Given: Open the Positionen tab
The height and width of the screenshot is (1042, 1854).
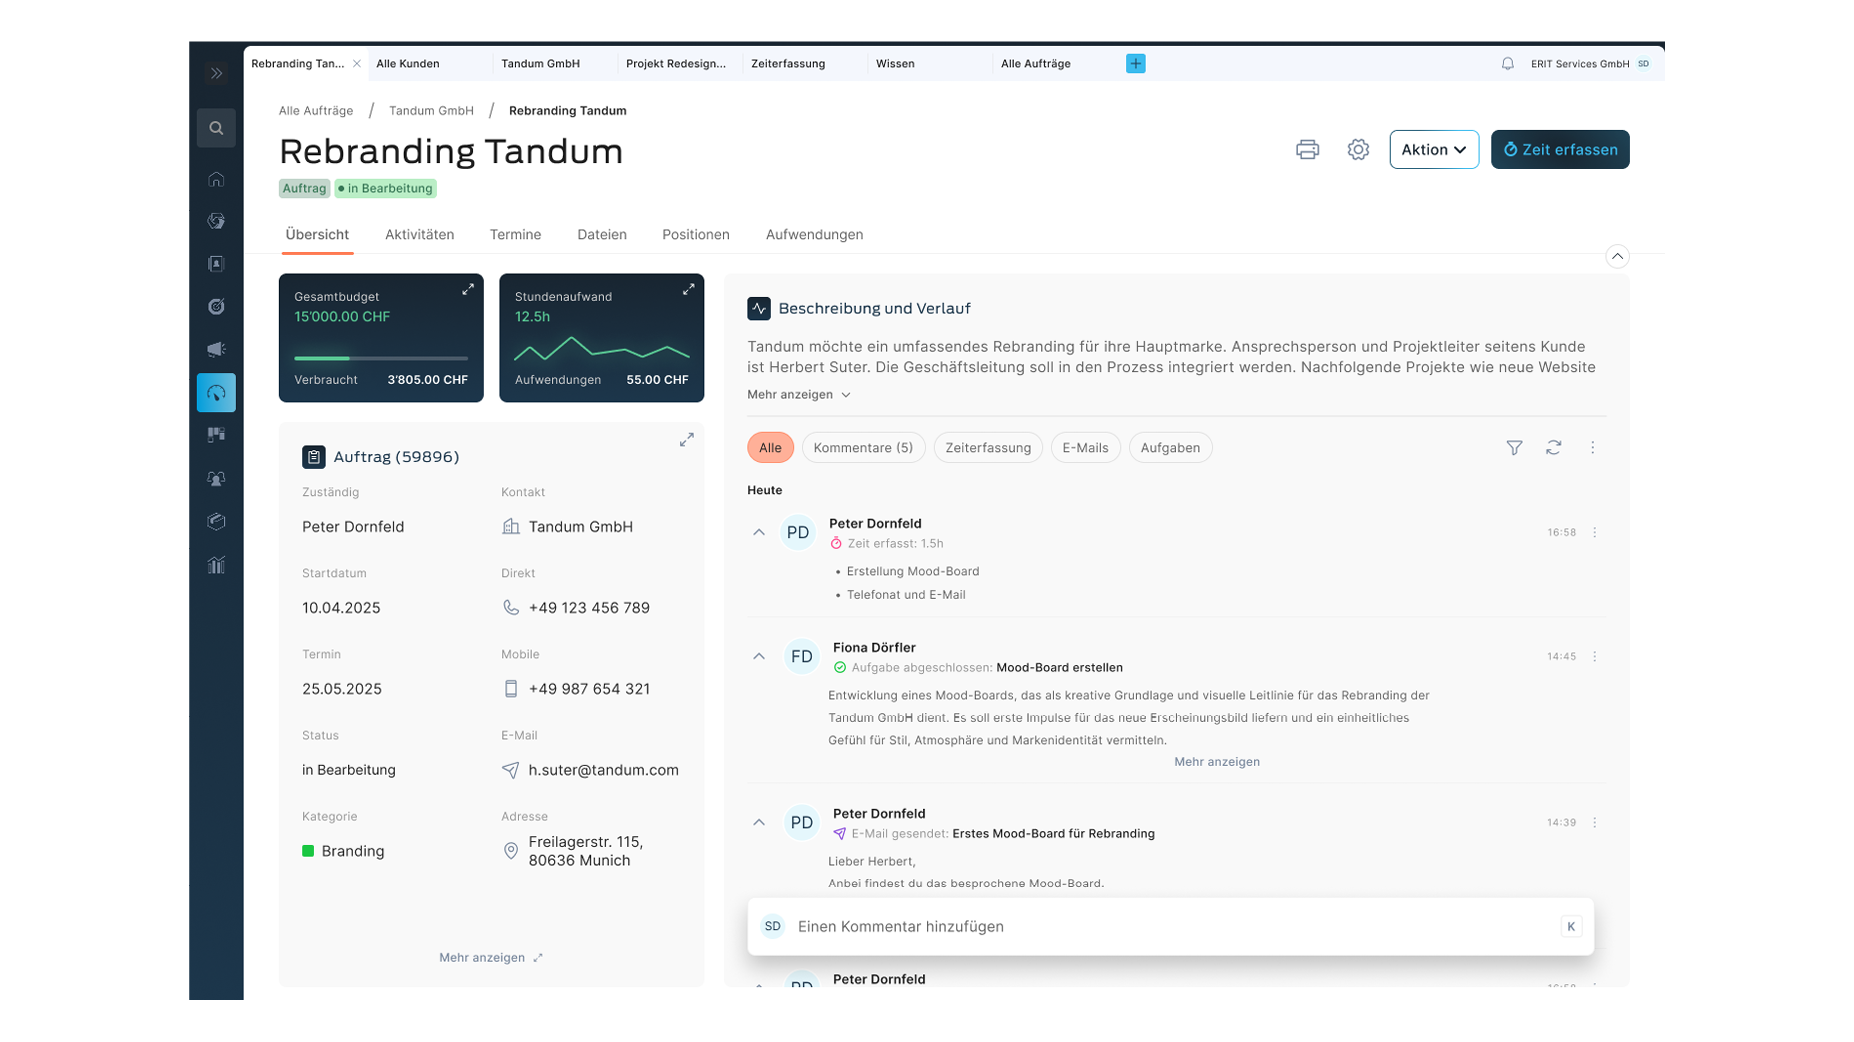Looking at the screenshot, I should click(695, 235).
